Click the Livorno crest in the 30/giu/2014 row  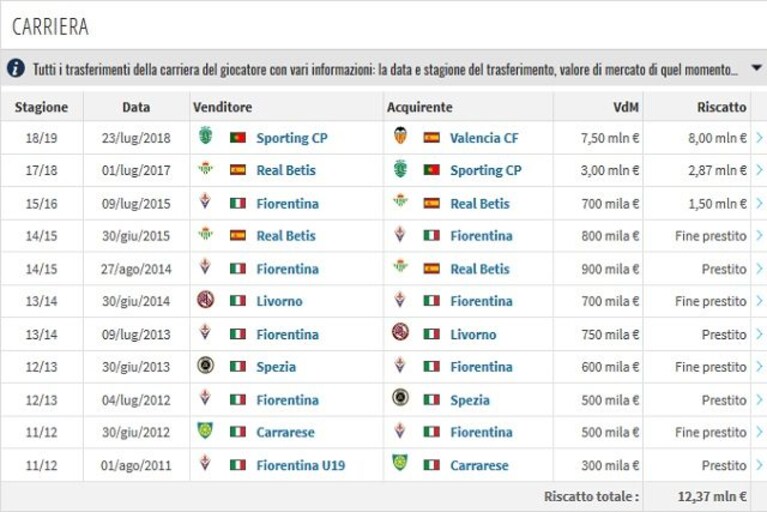(205, 299)
